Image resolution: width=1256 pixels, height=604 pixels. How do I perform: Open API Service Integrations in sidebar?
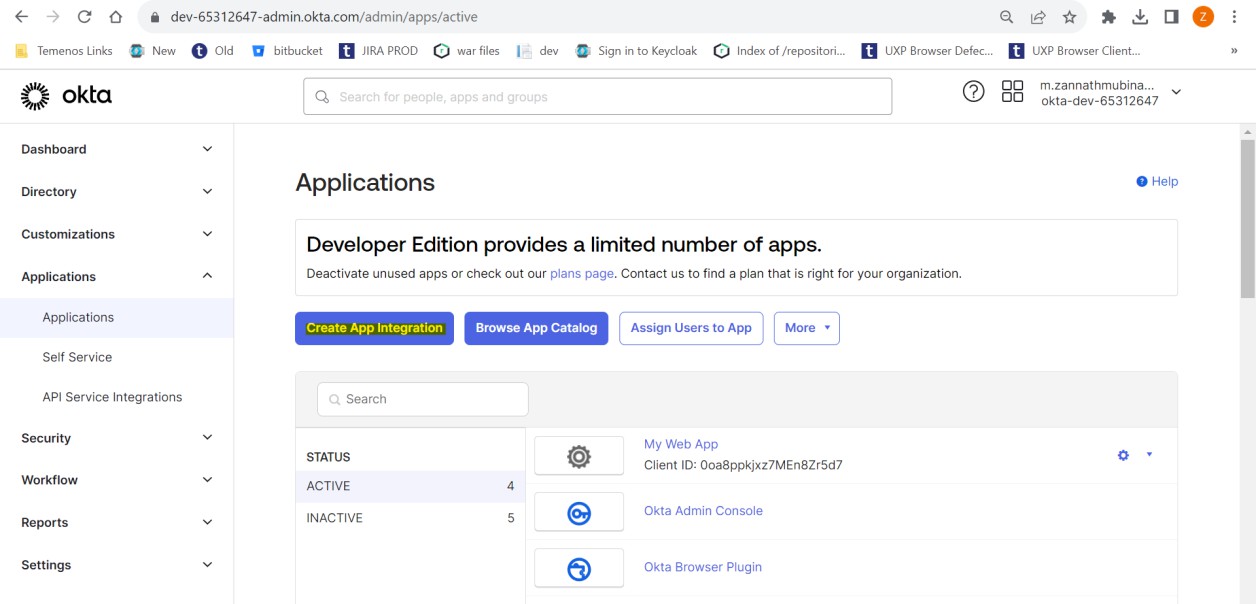[x=112, y=397]
